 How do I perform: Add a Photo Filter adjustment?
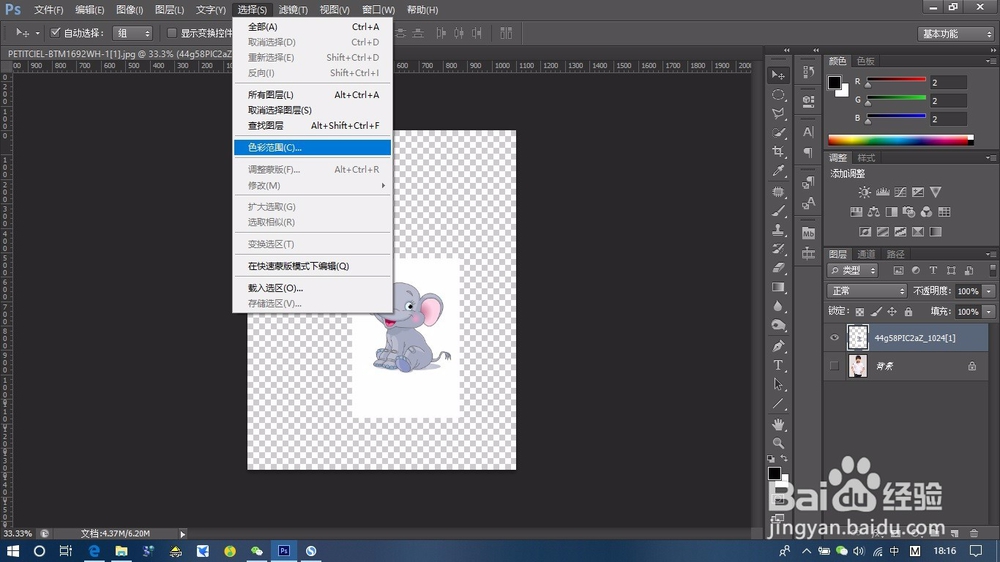(909, 212)
